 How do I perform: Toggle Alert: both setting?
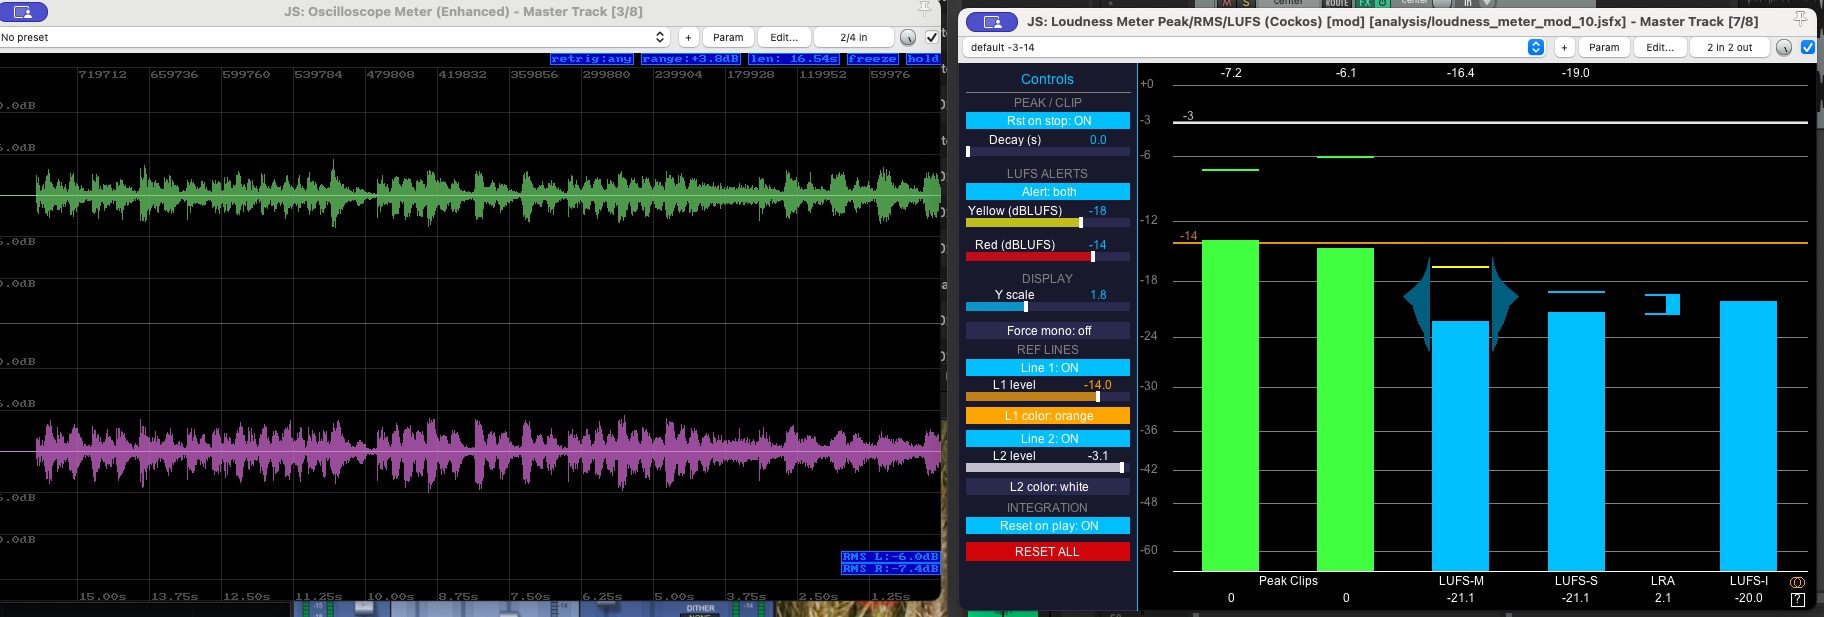point(1048,192)
